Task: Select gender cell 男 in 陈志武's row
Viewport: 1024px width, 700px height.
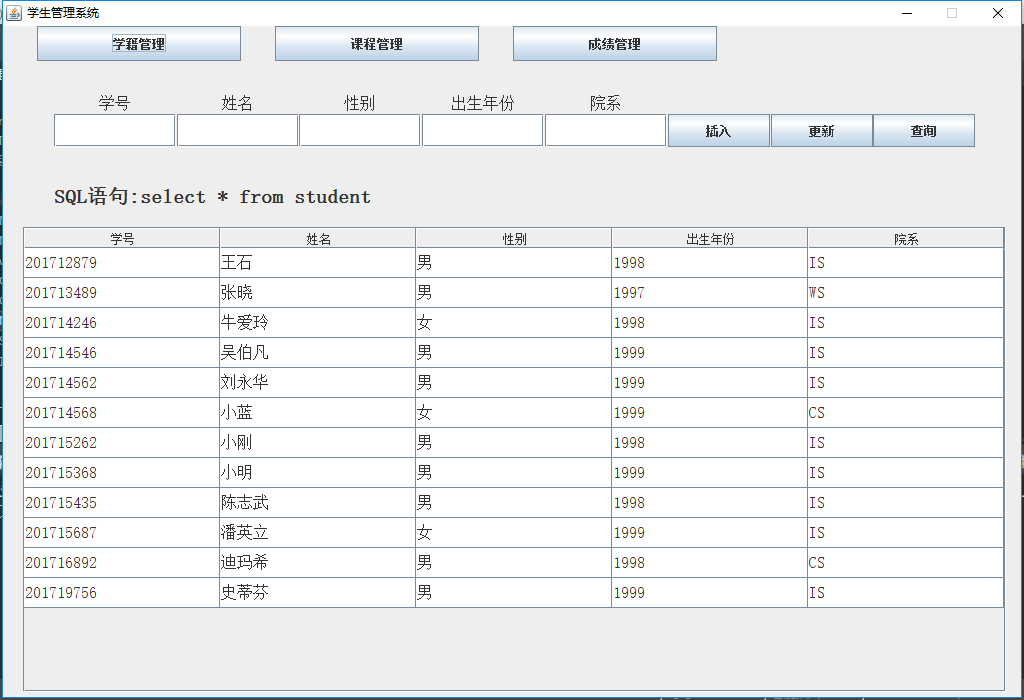Action: pyautogui.click(x=513, y=503)
